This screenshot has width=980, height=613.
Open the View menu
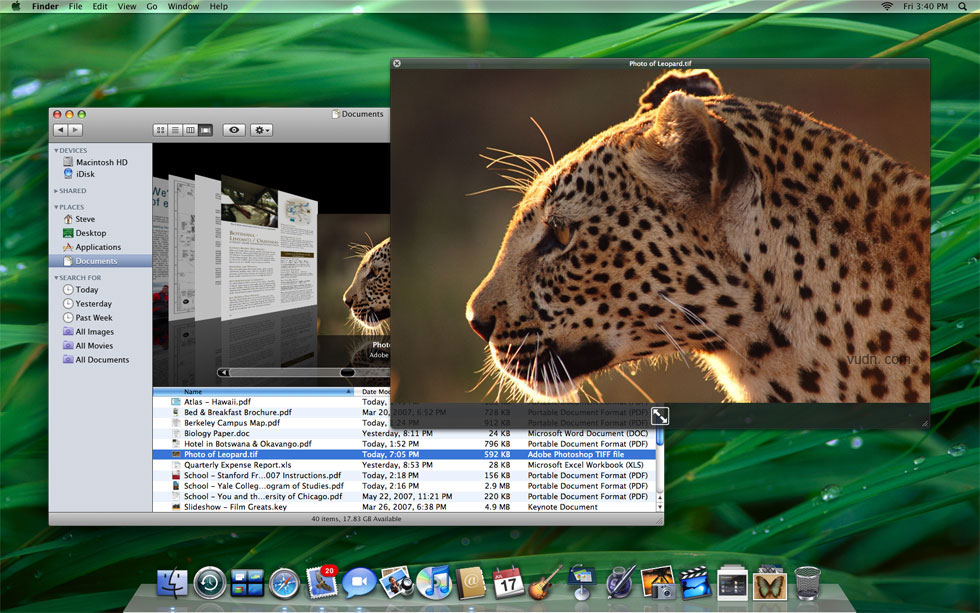[x=127, y=6]
